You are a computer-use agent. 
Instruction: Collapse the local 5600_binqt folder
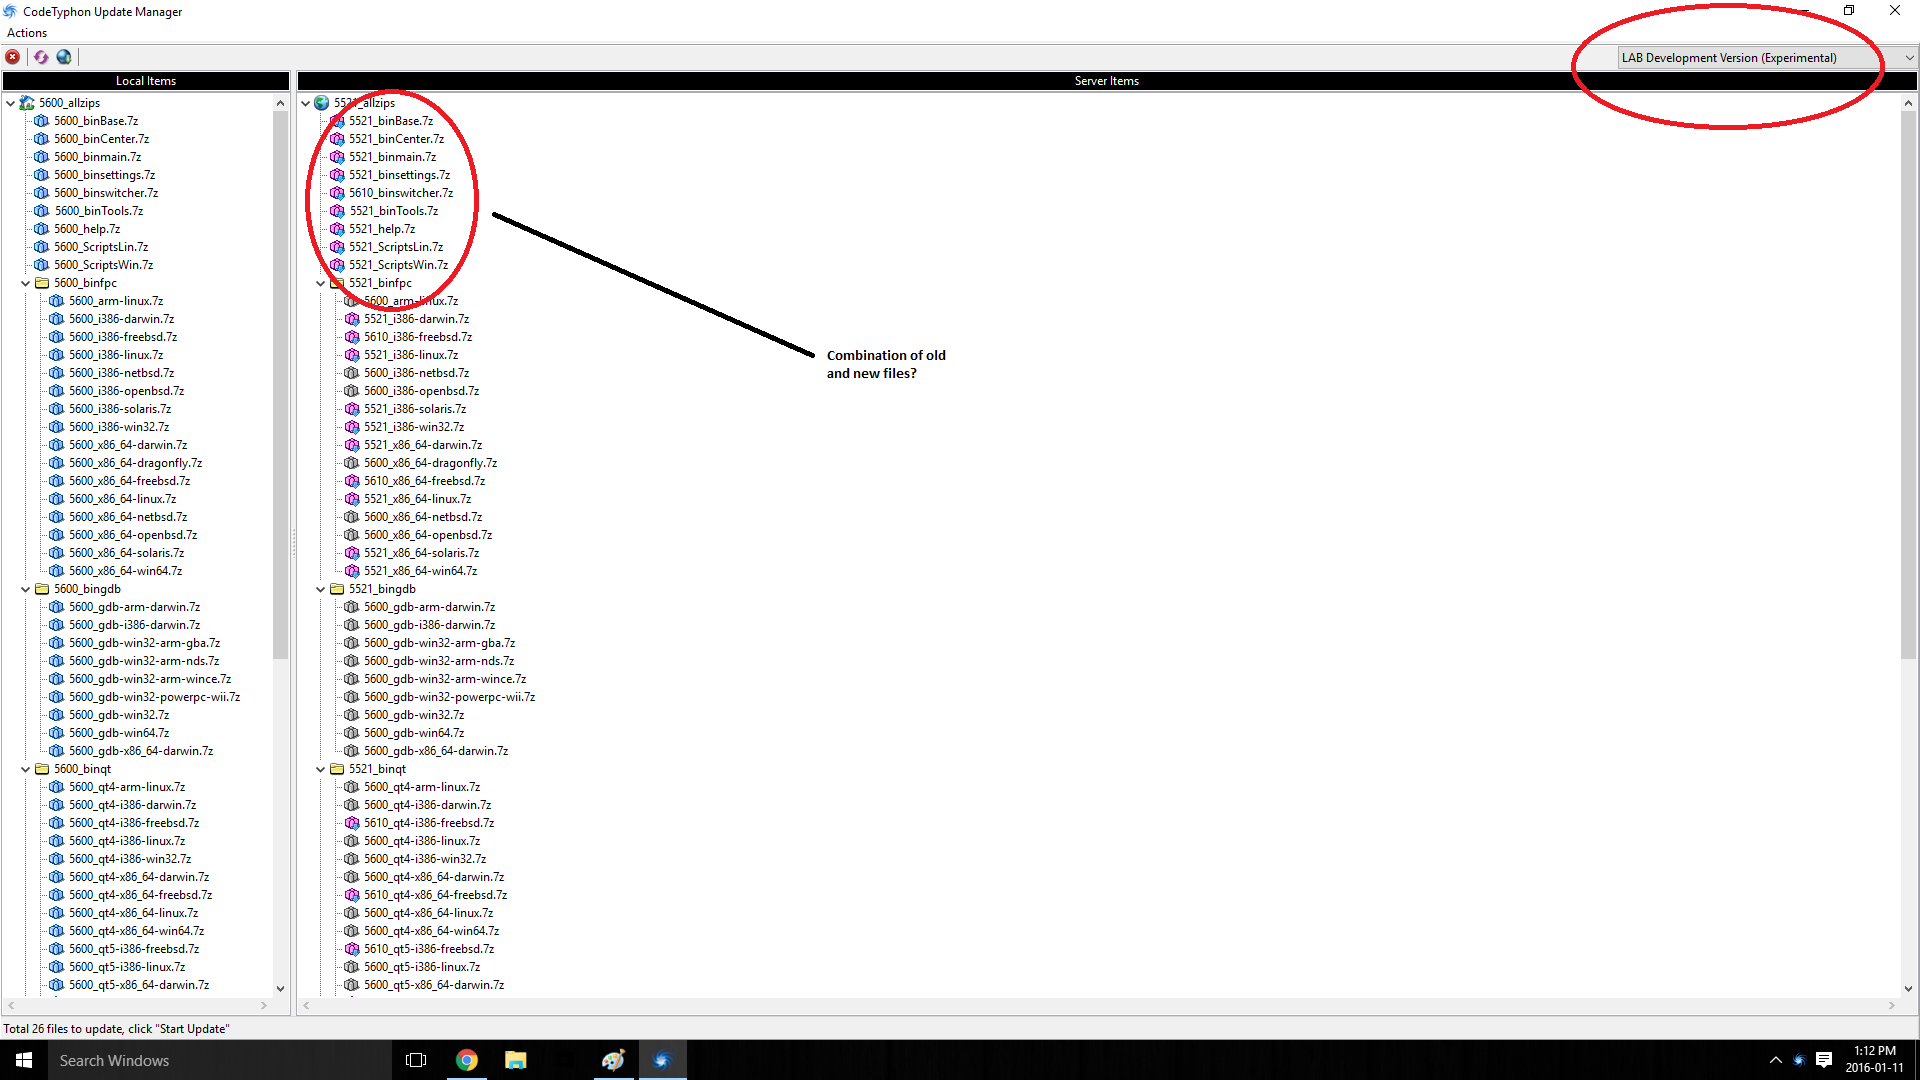coord(25,769)
